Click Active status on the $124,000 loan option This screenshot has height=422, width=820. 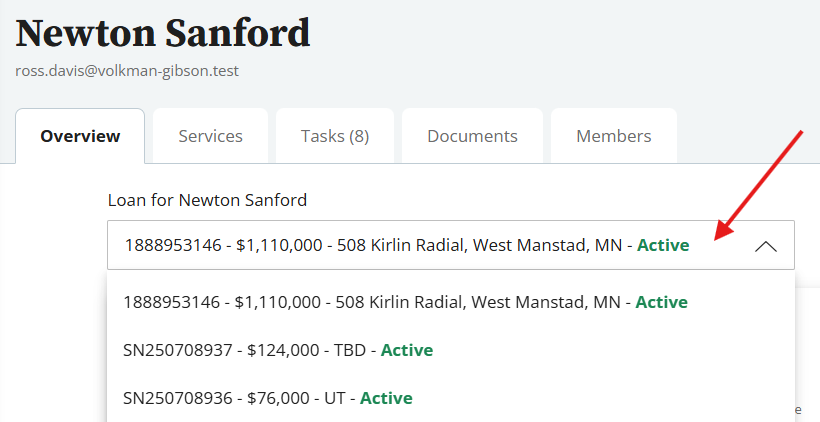(406, 350)
